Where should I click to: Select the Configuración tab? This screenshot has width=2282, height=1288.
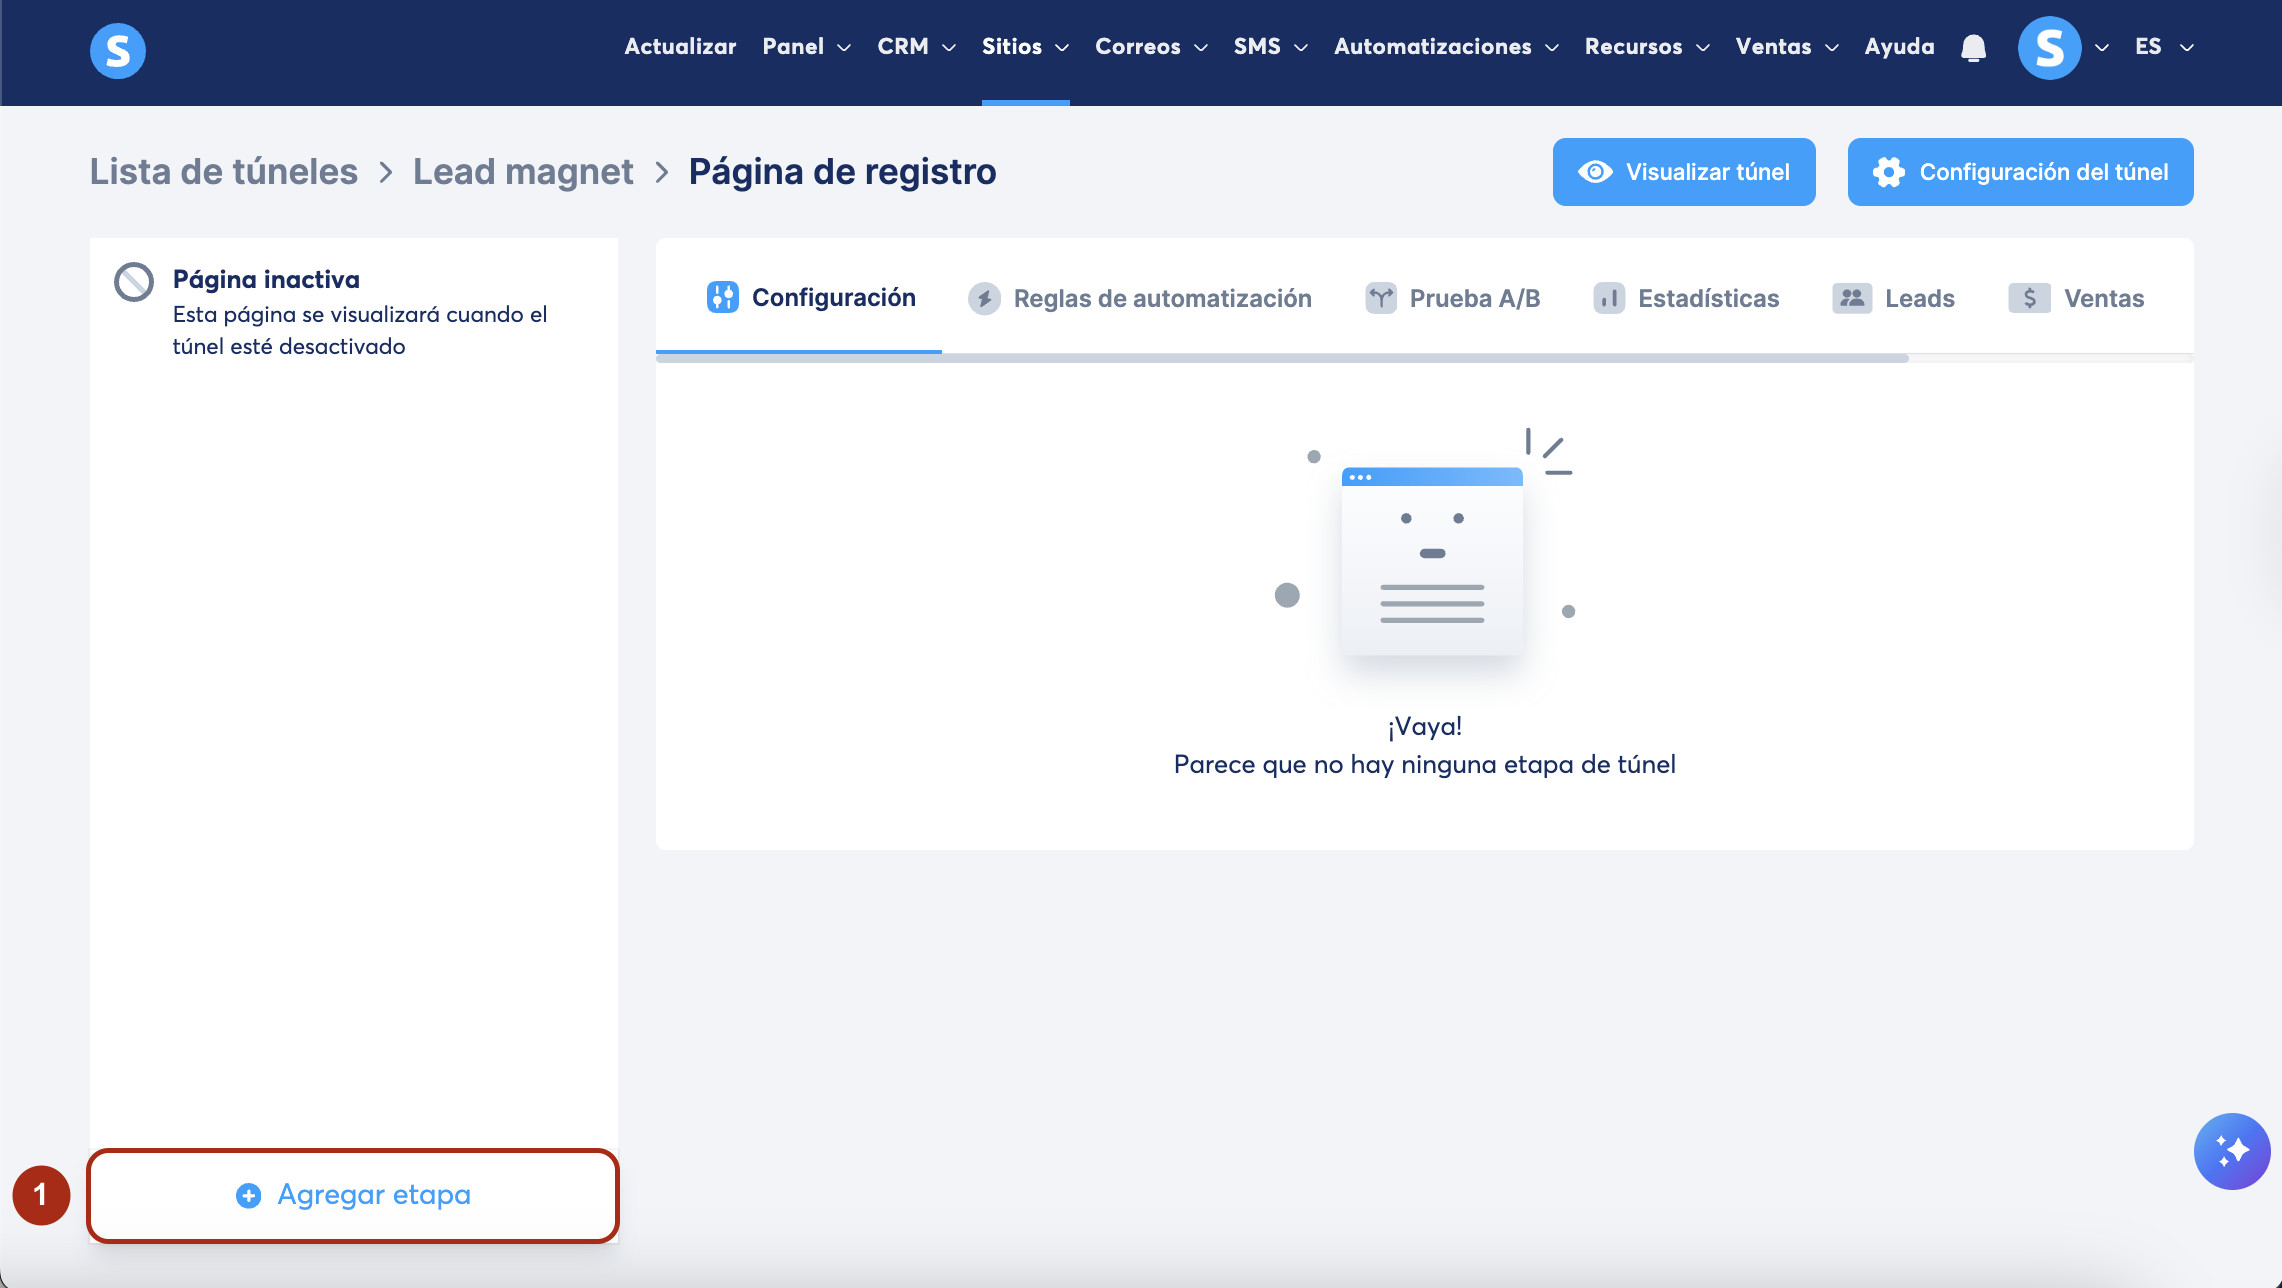811,298
